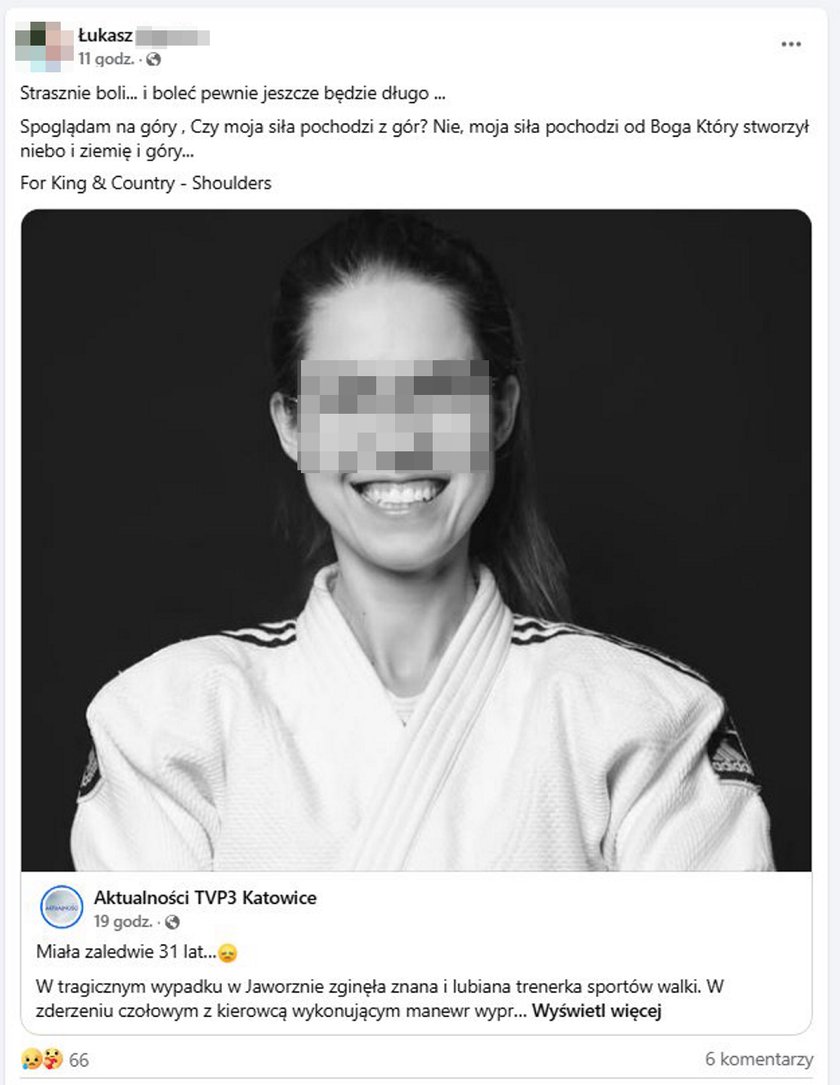Image resolution: width=840 pixels, height=1085 pixels.
Task: Click the 'Strasznie boli' post text
Action: click(x=232, y=93)
